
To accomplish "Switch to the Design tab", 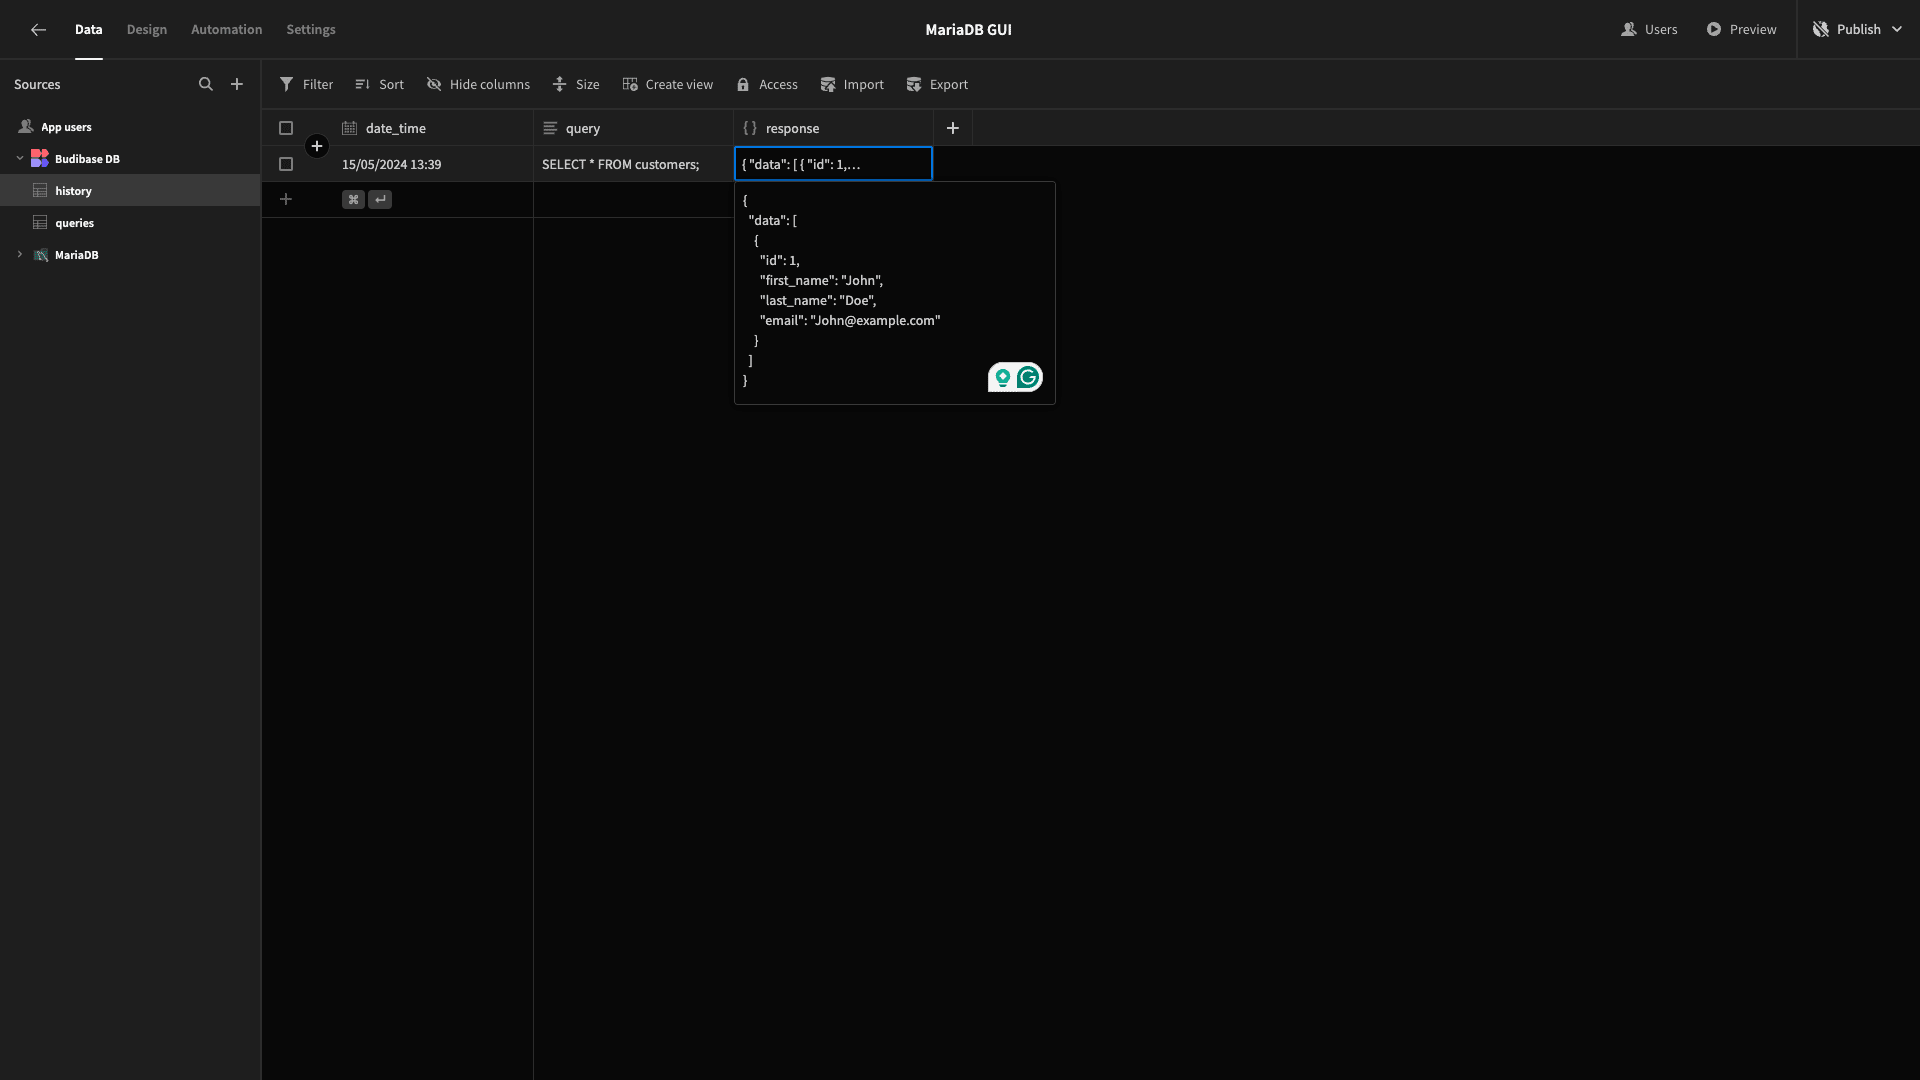I will tap(147, 29).
